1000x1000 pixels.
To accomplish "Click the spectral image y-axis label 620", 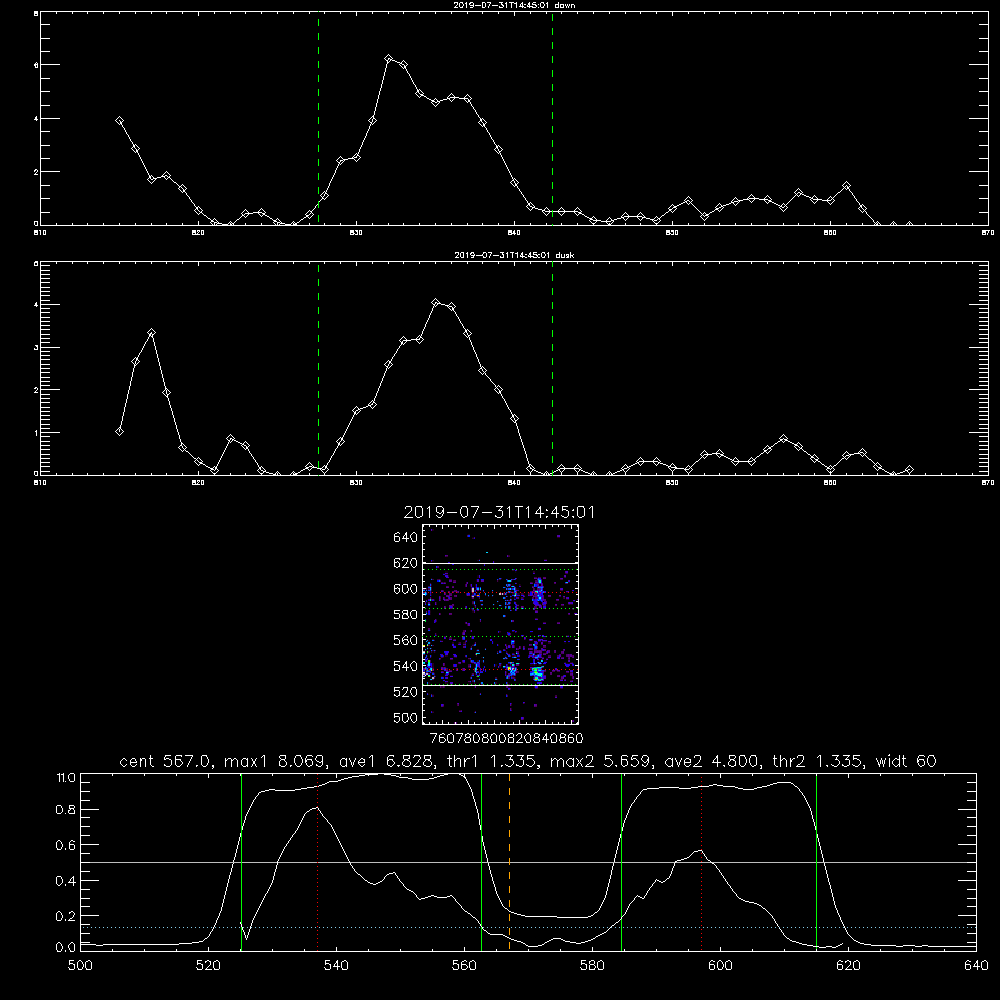I will coord(406,563).
